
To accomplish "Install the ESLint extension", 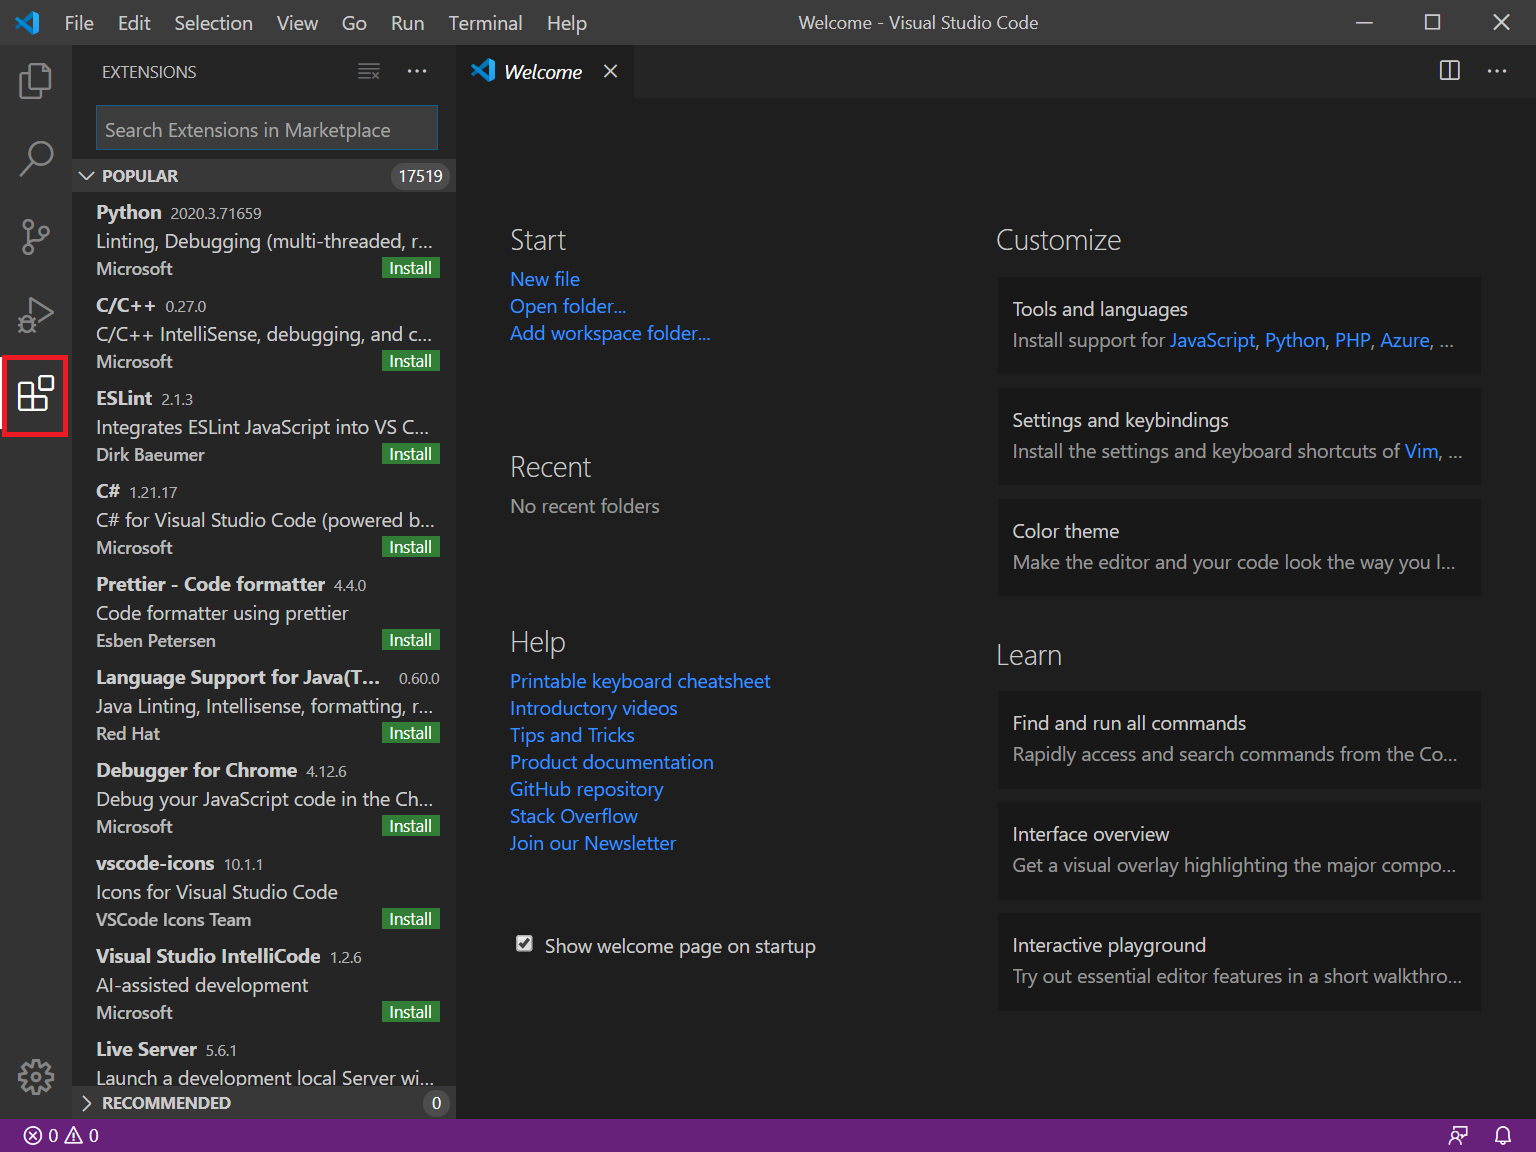I will [411, 454].
